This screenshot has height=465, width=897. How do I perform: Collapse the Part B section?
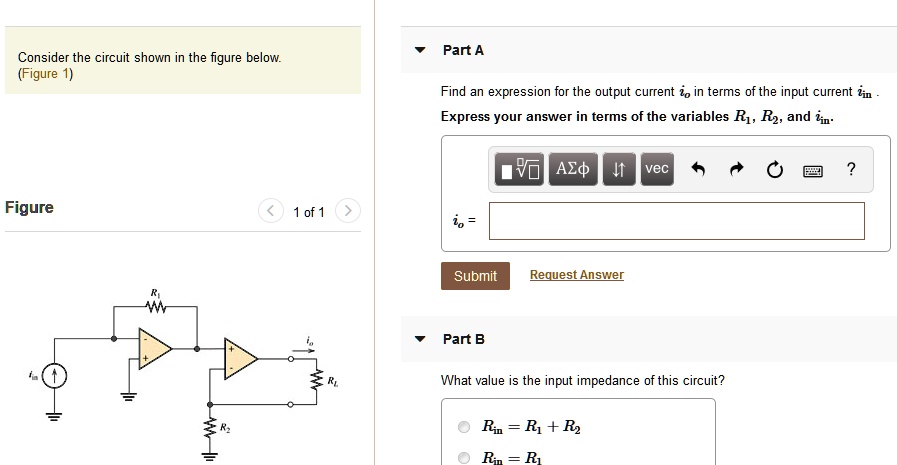[420, 339]
